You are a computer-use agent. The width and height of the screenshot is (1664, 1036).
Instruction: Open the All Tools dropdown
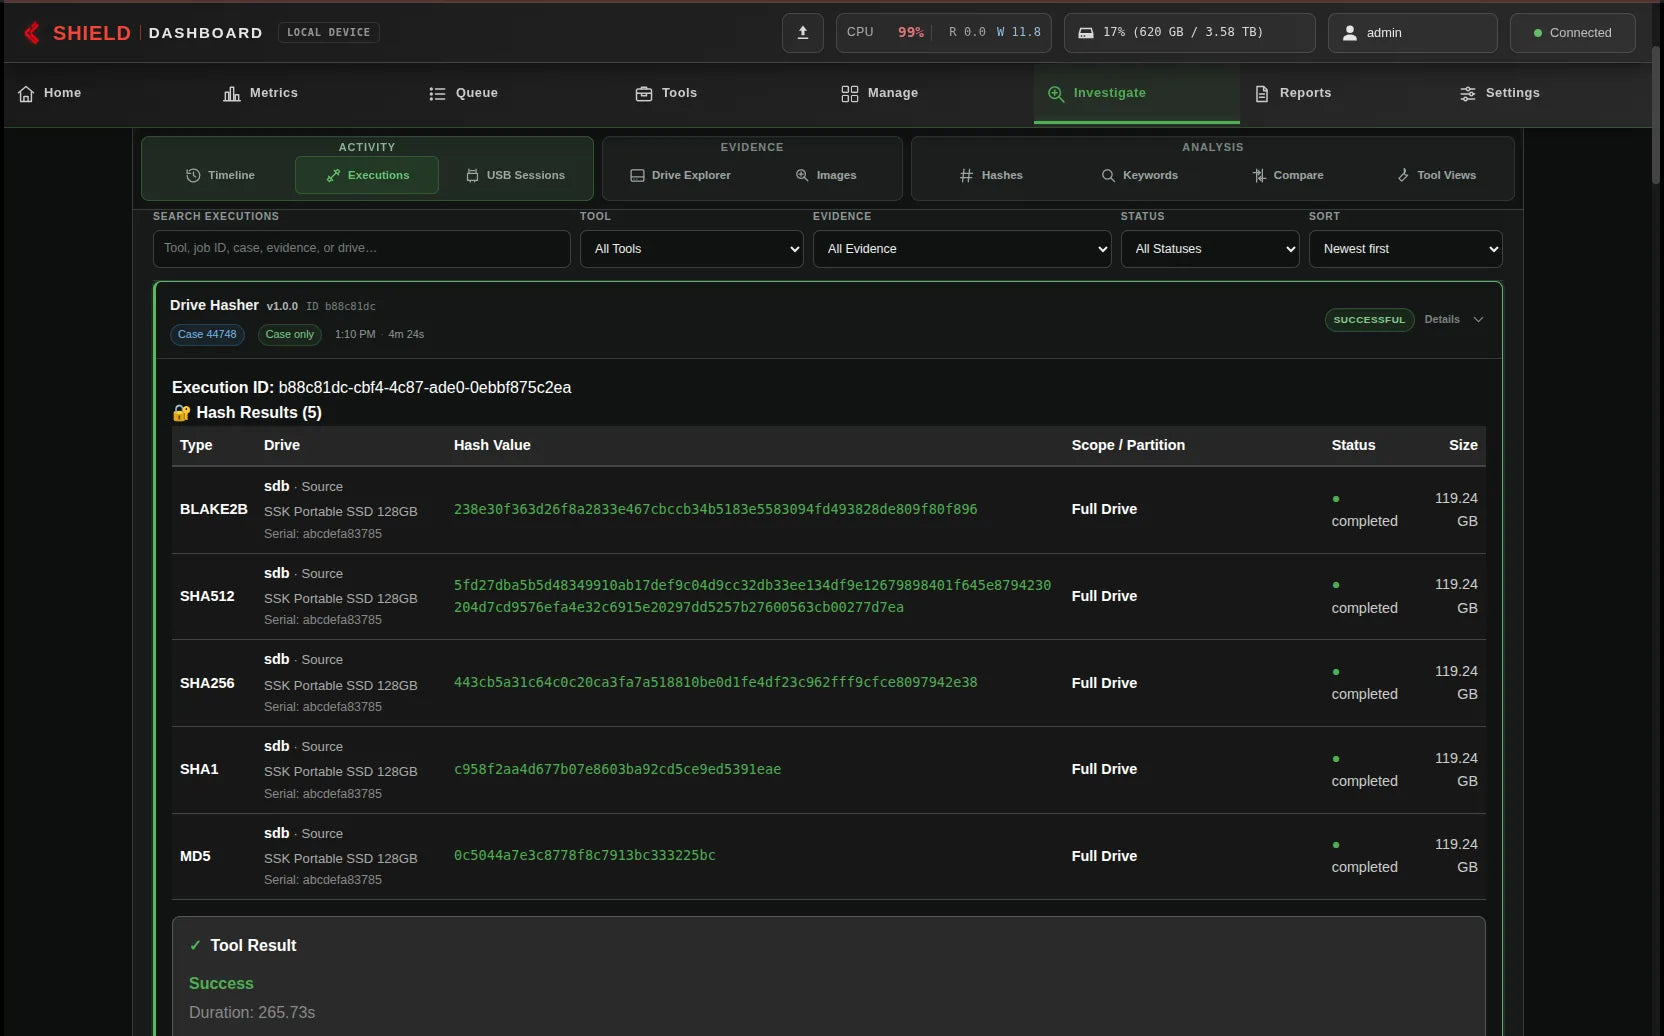[692, 249]
